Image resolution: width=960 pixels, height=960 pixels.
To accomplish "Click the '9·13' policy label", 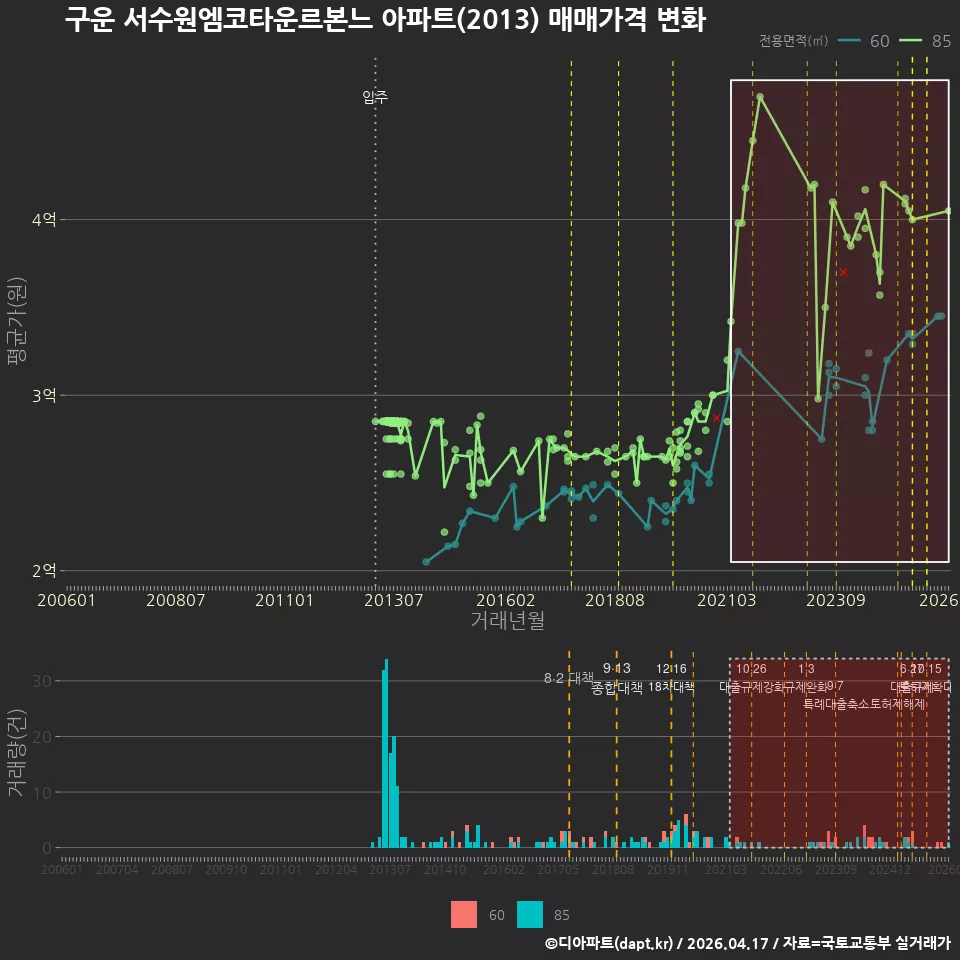I will pyautogui.click(x=617, y=668).
